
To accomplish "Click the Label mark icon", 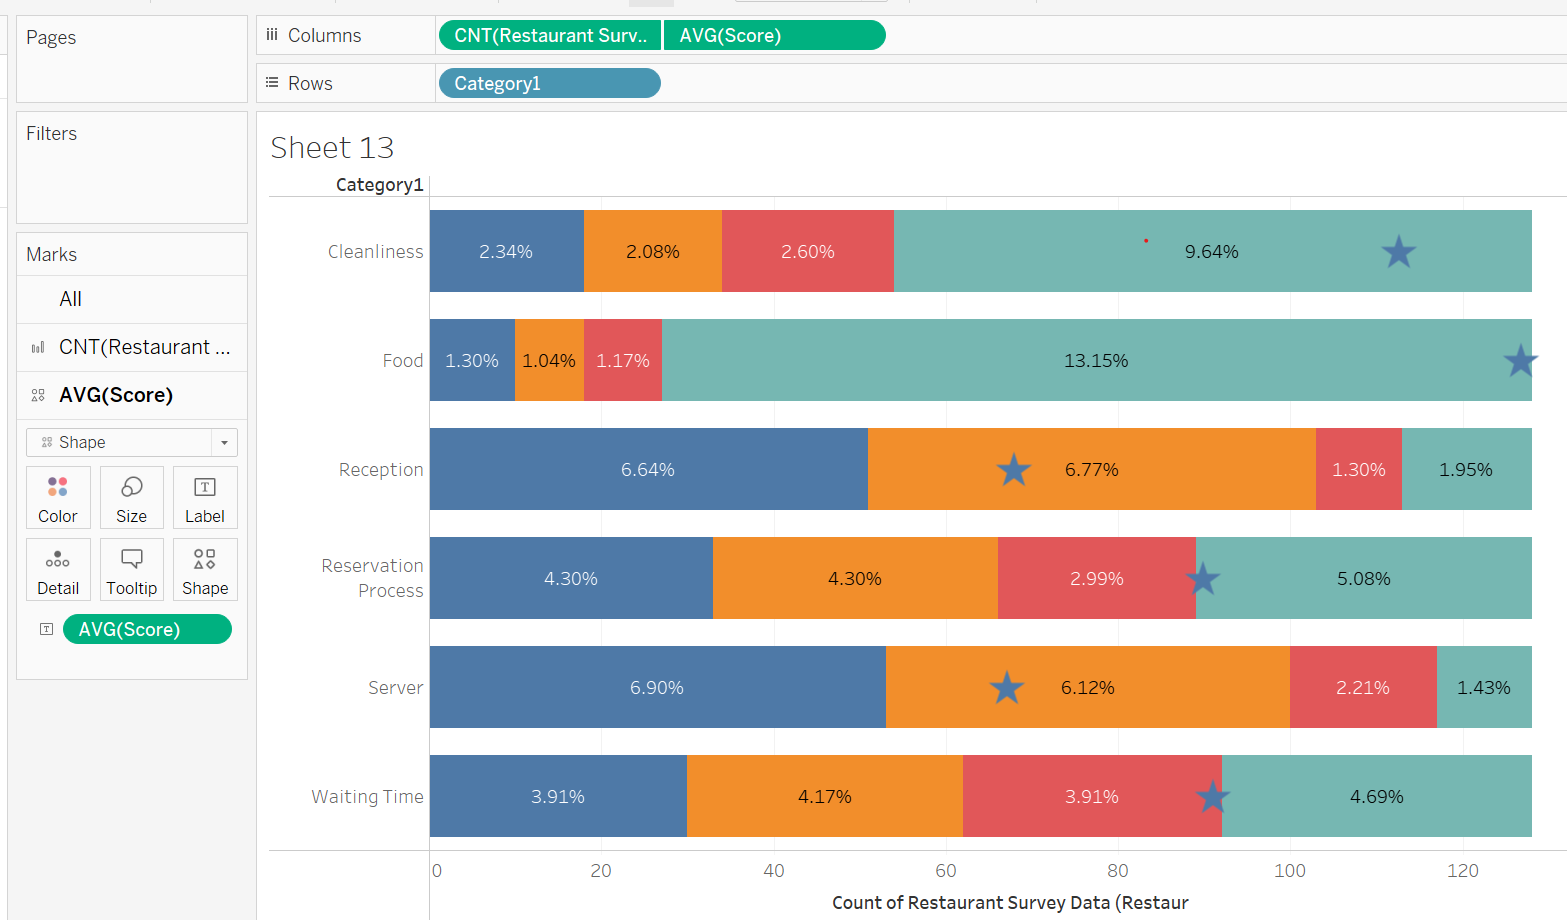I will (204, 497).
